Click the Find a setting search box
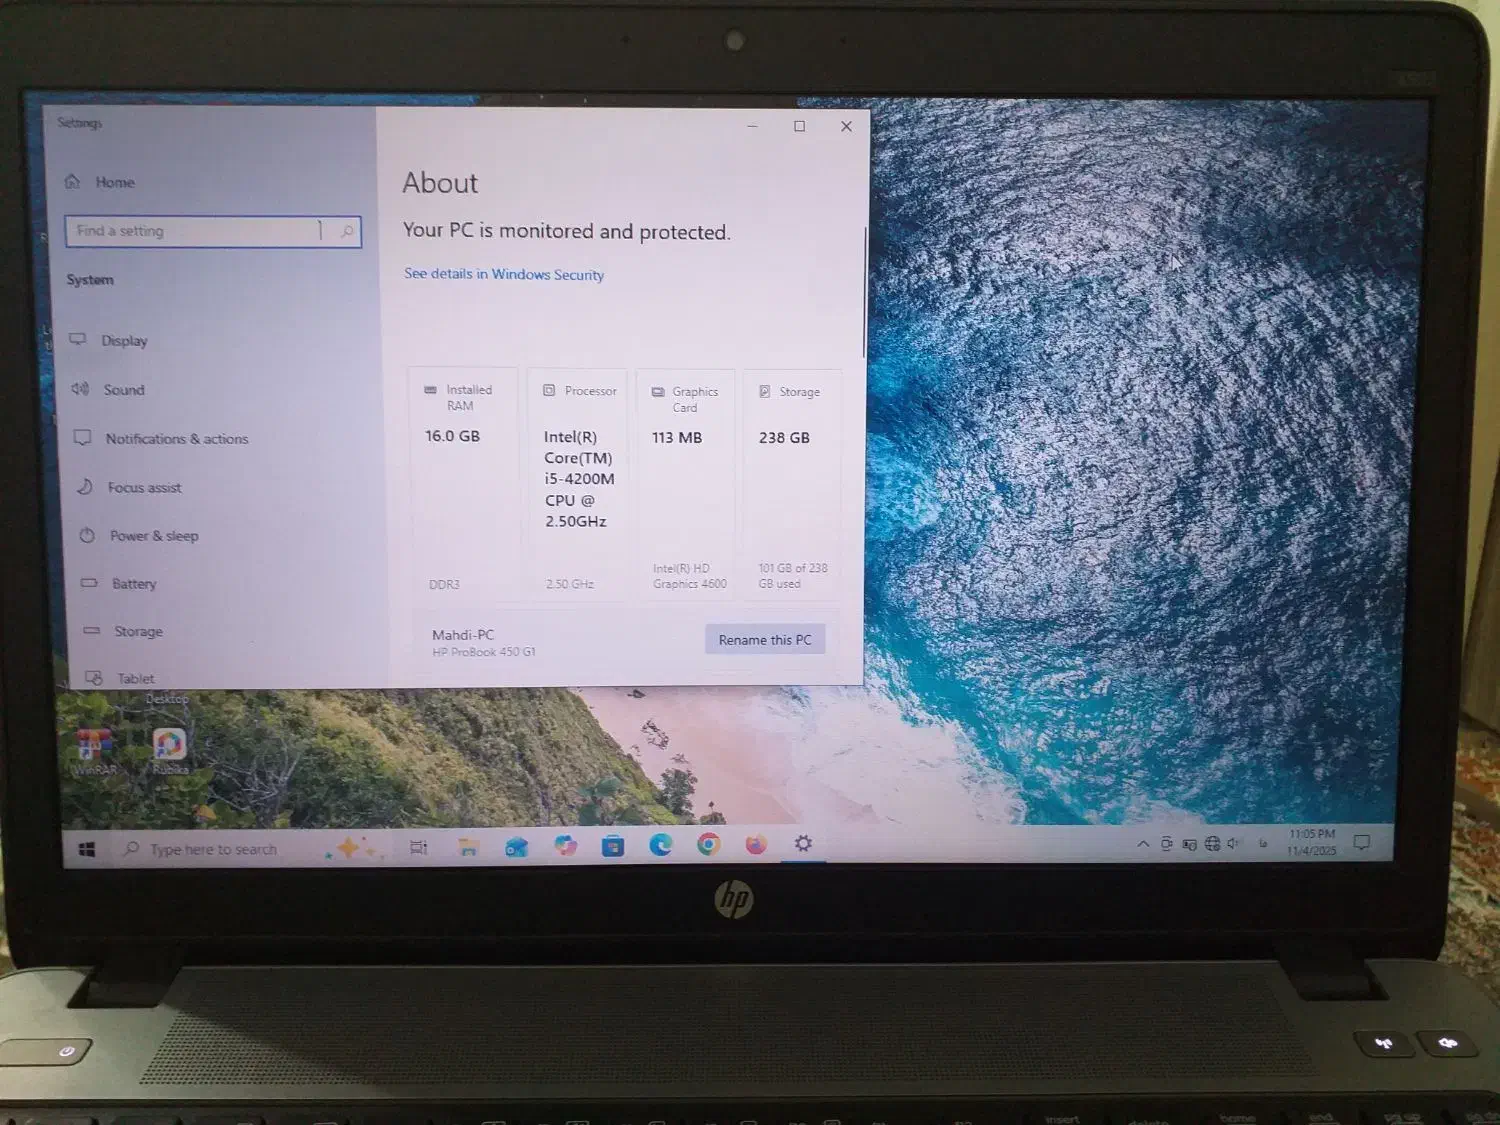Screen dimensions: 1500x1125 point(200,231)
